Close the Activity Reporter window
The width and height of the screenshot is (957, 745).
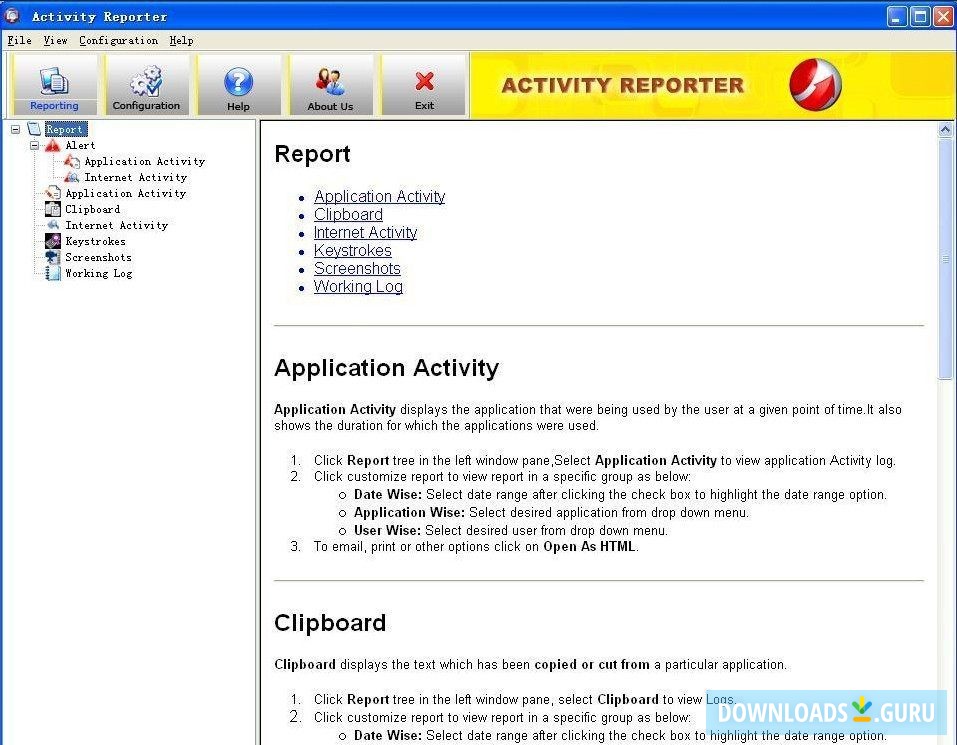coord(943,16)
